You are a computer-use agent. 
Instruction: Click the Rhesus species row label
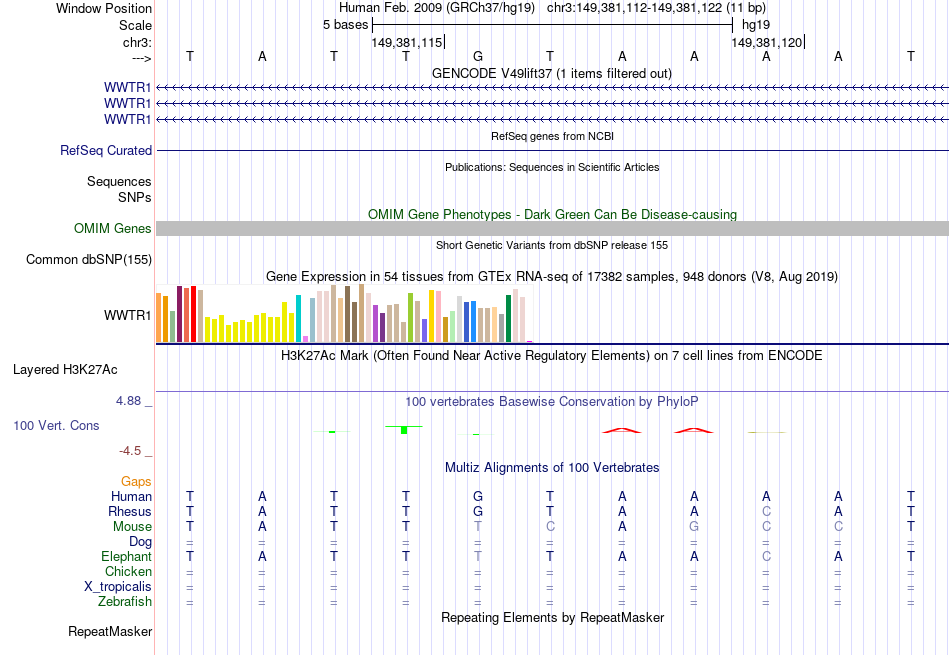tap(130, 512)
